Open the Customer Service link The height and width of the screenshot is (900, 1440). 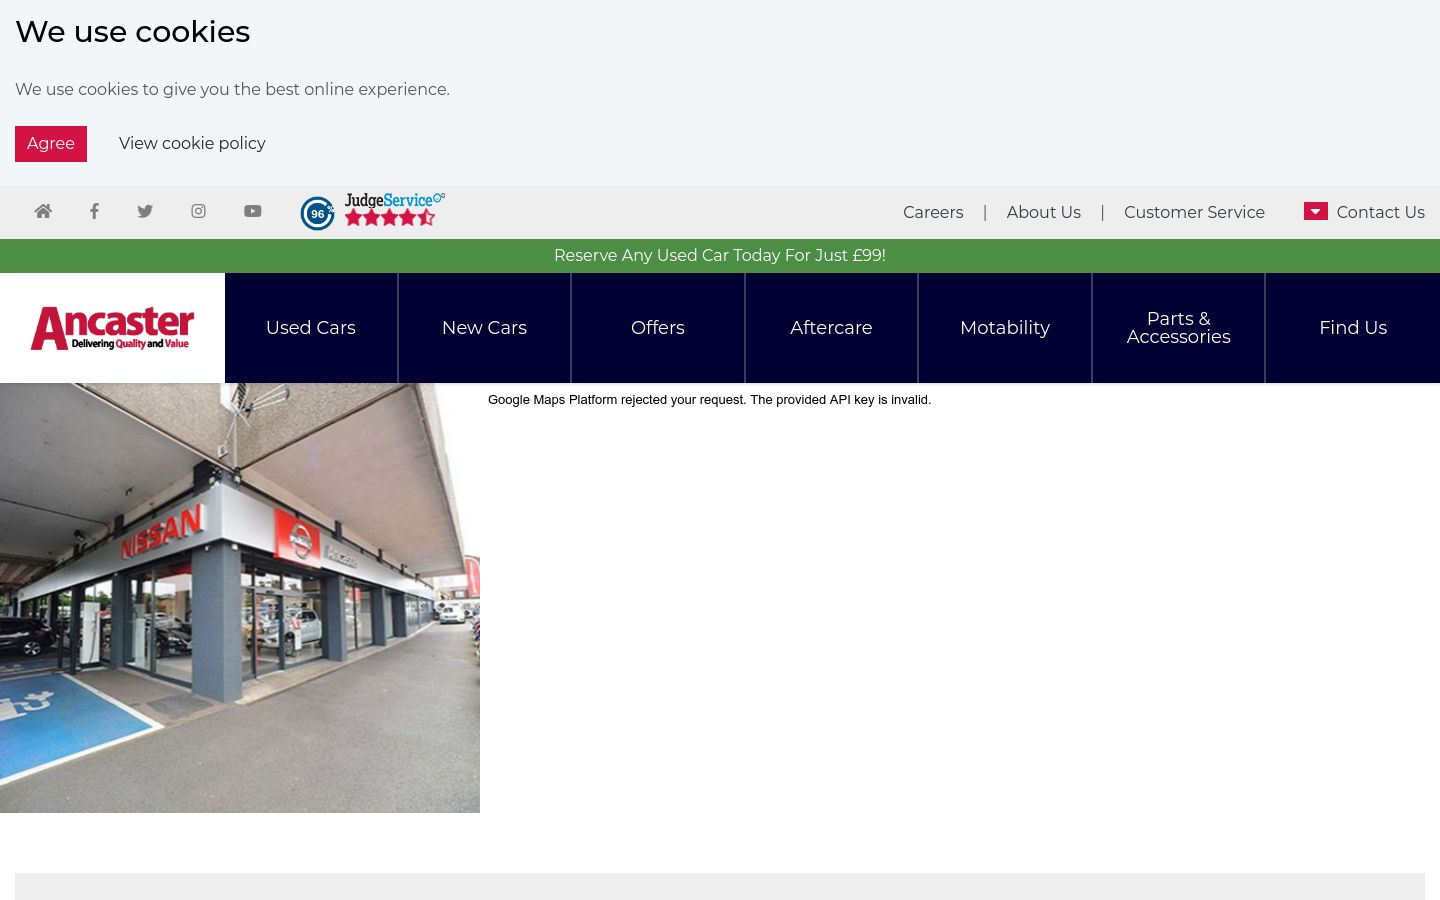coord(1194,212)
